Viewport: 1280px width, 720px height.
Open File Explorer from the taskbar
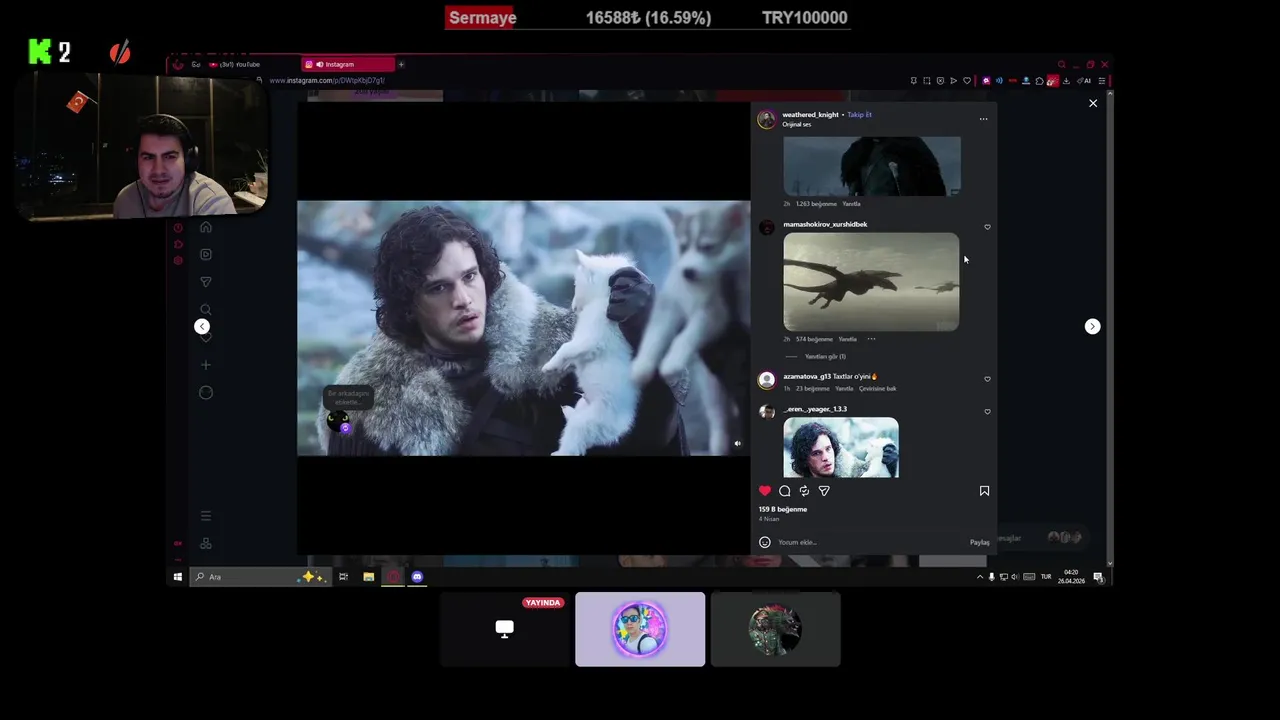point(368,577)
